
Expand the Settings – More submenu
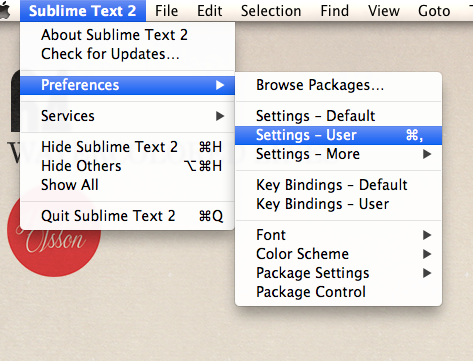click(x=338, y=154)
